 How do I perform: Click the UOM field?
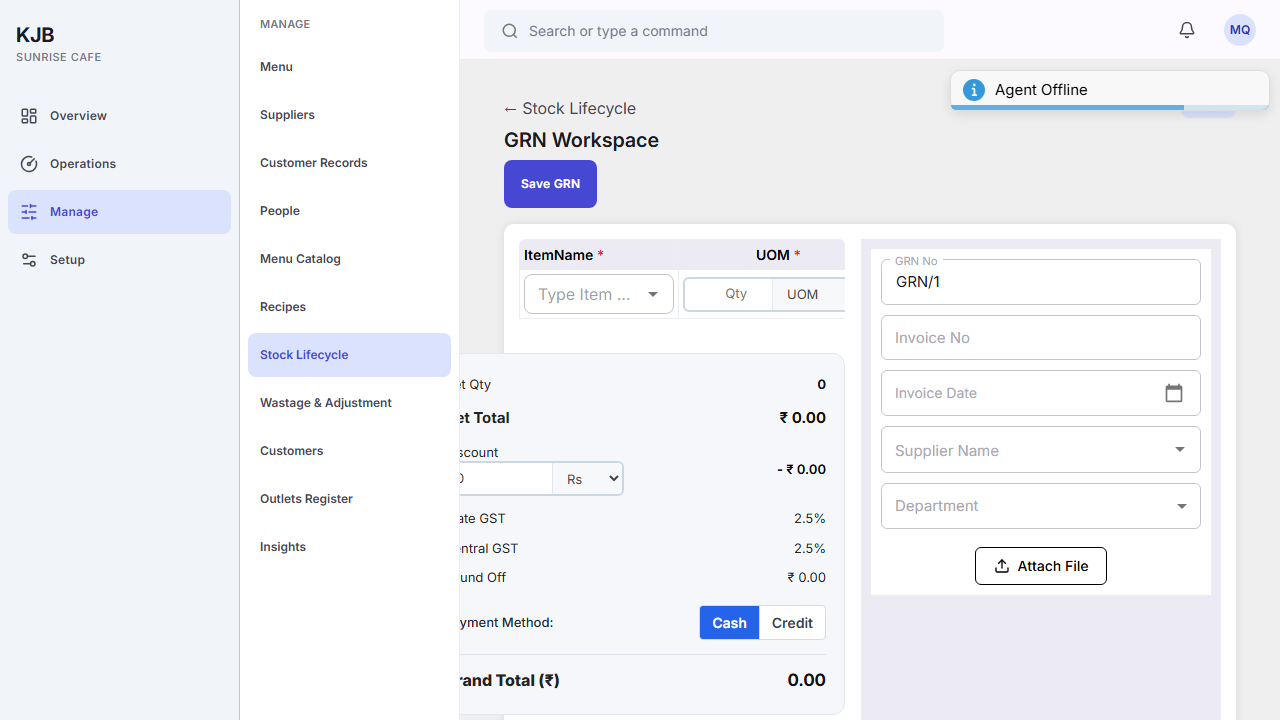click(809, 294)
